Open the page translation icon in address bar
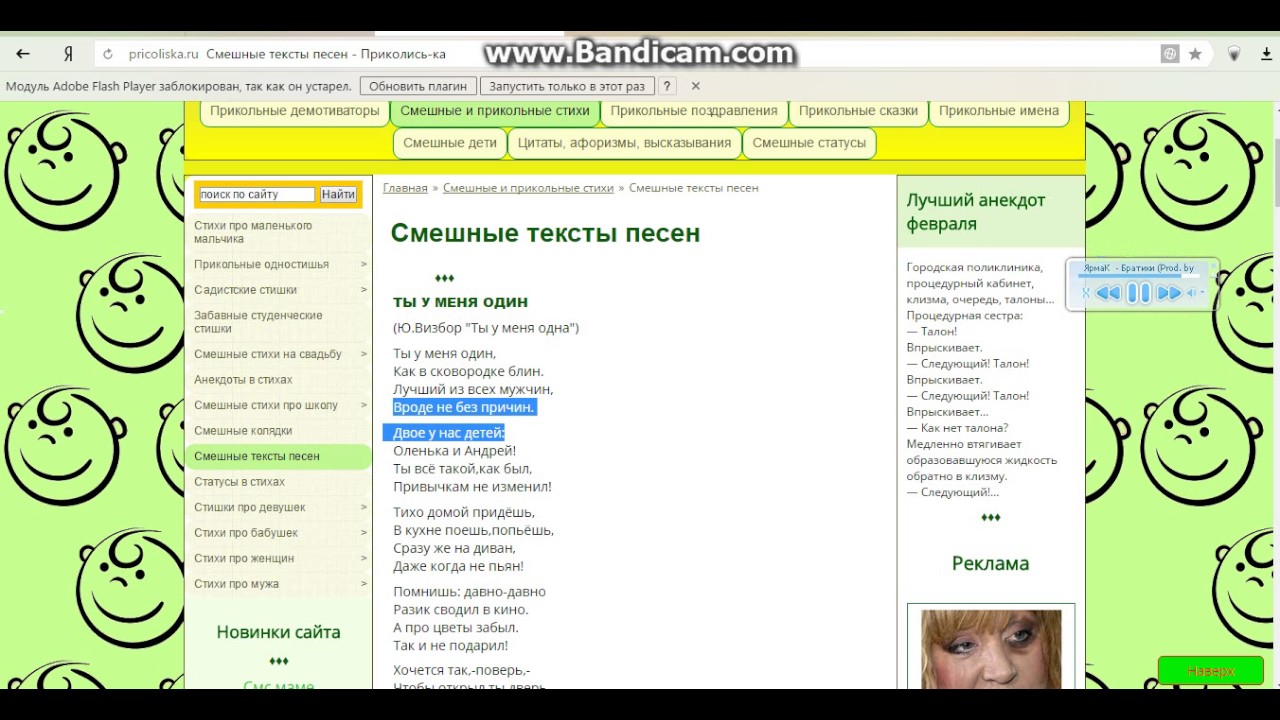1280x720 pixels. click(1170, 54)
